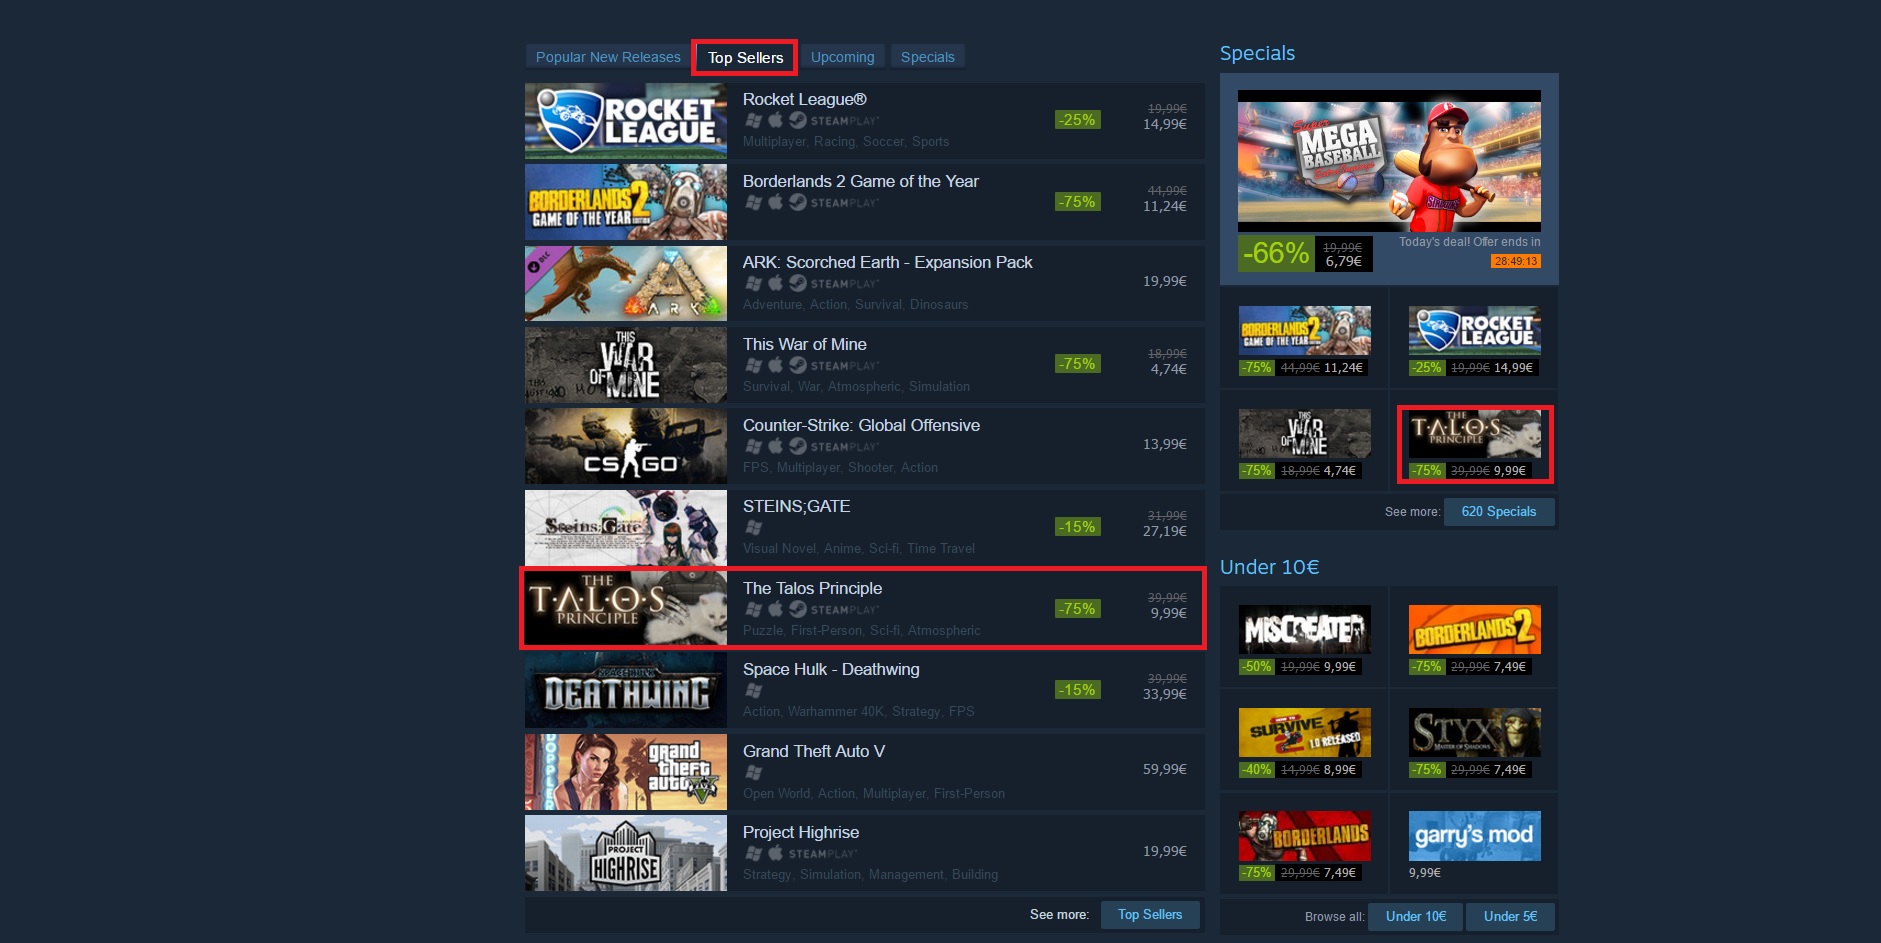Select the Specials tab
The width and height of the screenshot is (1881, 943).
click(x=927, y=57)
